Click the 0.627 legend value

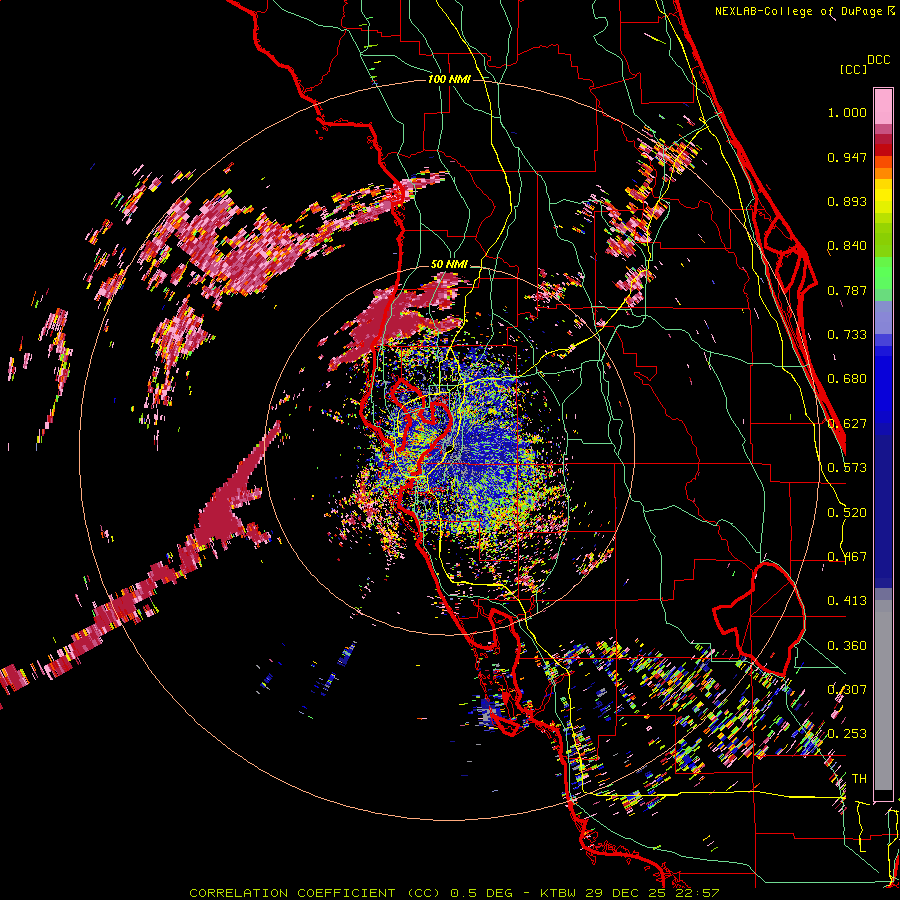[x=847, y=424]
